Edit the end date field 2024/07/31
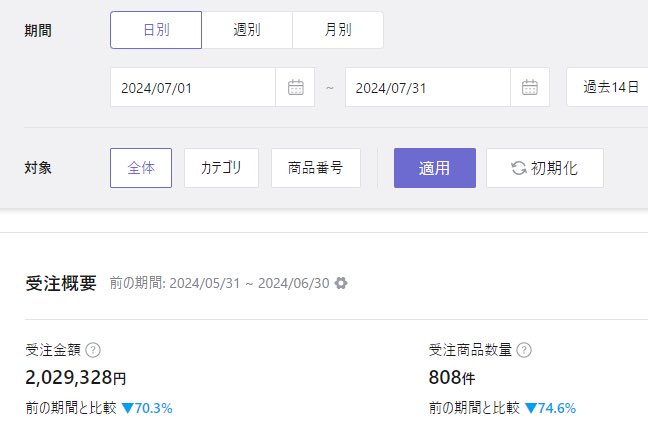Viewport: 648px width, 431px height. pos(428,87)
